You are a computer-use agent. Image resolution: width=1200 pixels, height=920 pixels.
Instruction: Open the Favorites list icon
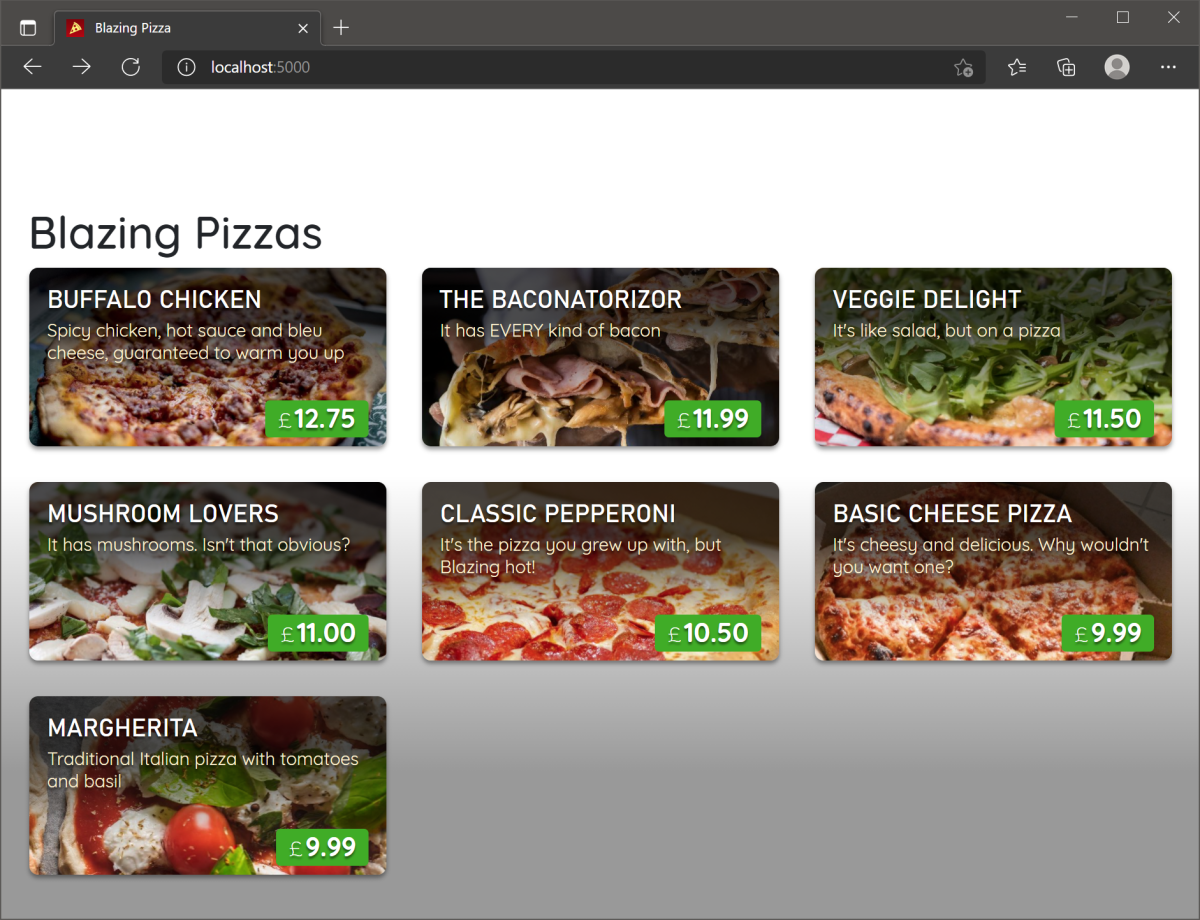tap(1017, 67)
